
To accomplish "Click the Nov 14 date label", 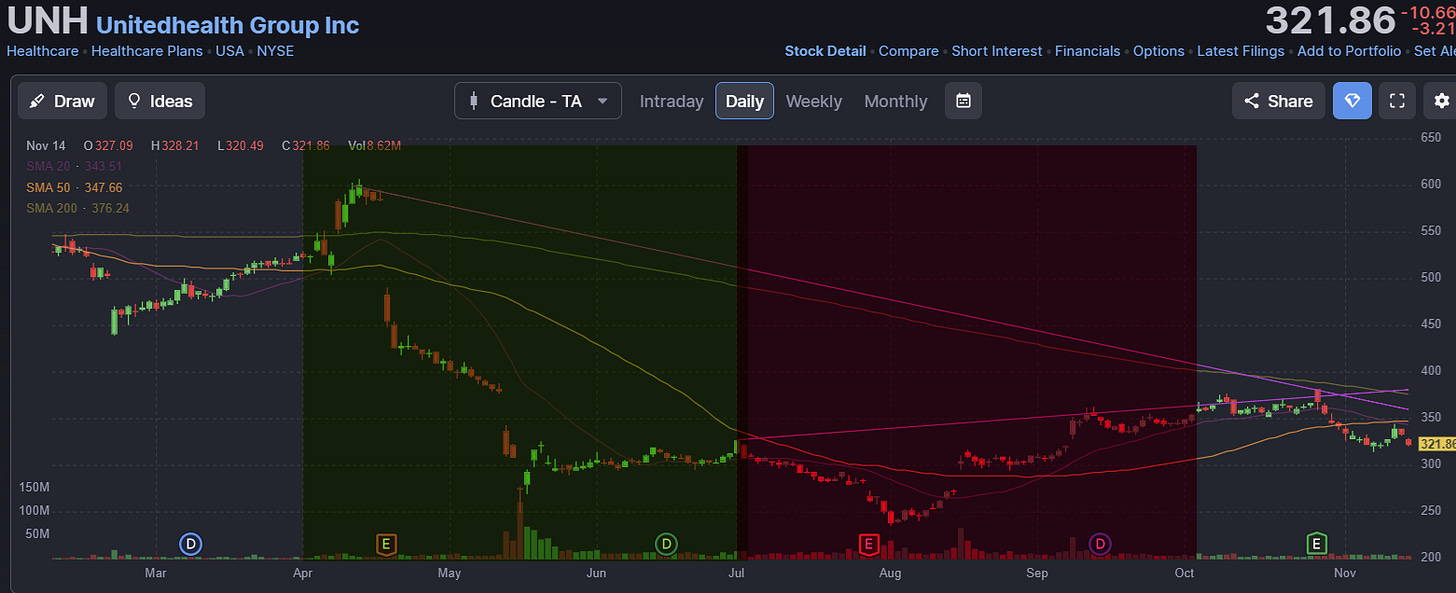I will 44,146.
